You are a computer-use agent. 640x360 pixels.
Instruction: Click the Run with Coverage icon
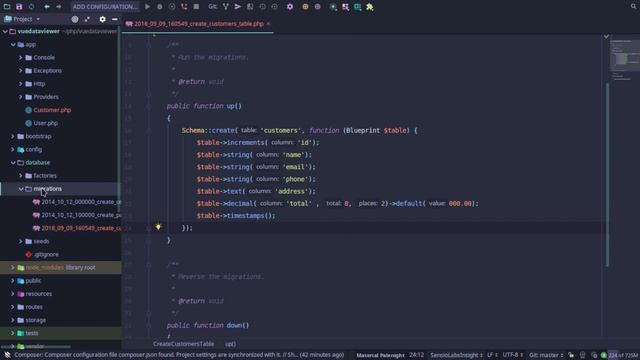[x=172, y=7]
